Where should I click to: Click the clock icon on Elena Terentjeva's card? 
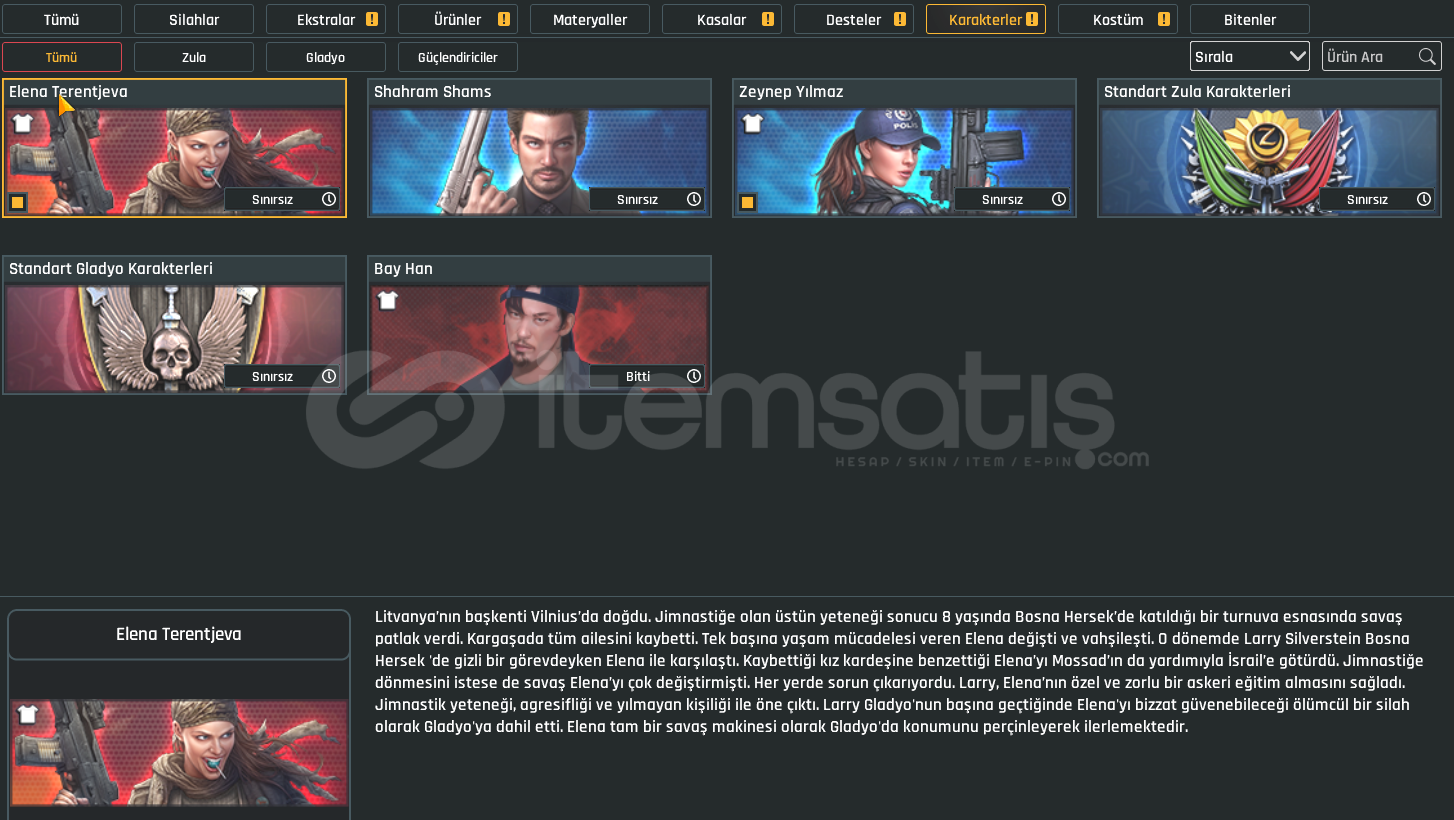[329, 199]
